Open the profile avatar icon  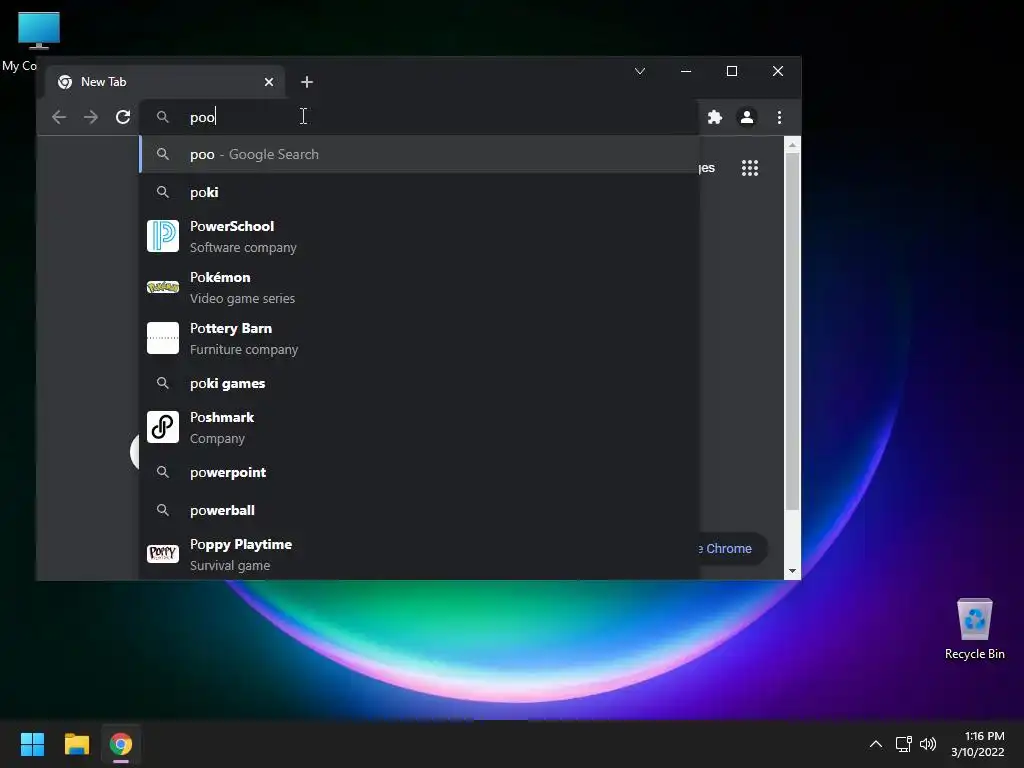747,117
